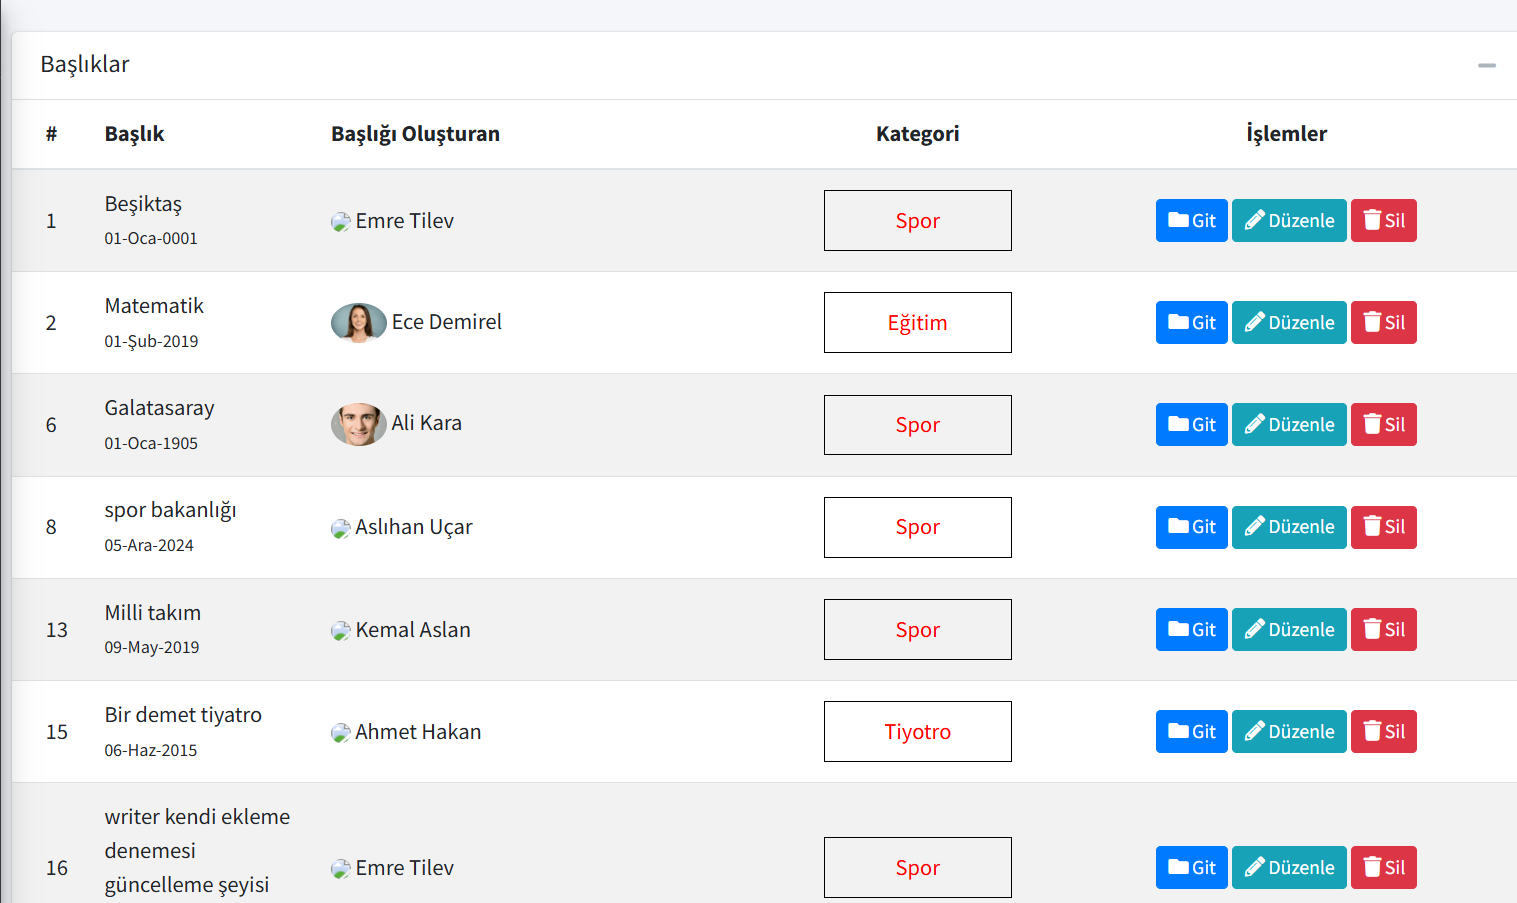
Task: Click Emre Tilev's broken avatar icon in first row
Action: 341,222
